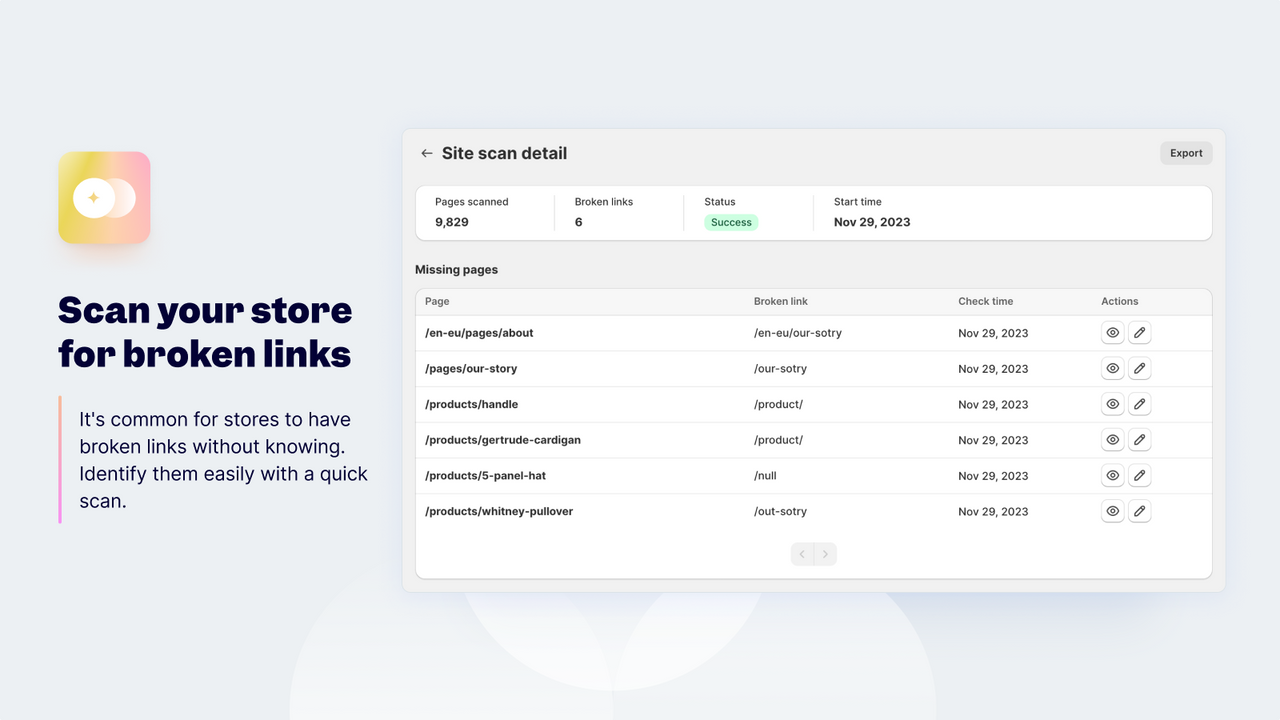The width and height of the screenshot is (1280, 720).
Task: Click the green Success status badge
Action: (730, 222)
